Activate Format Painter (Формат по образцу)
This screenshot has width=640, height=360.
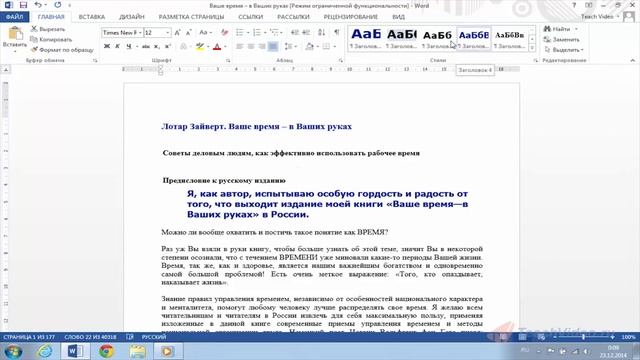[x=62, y=50]
